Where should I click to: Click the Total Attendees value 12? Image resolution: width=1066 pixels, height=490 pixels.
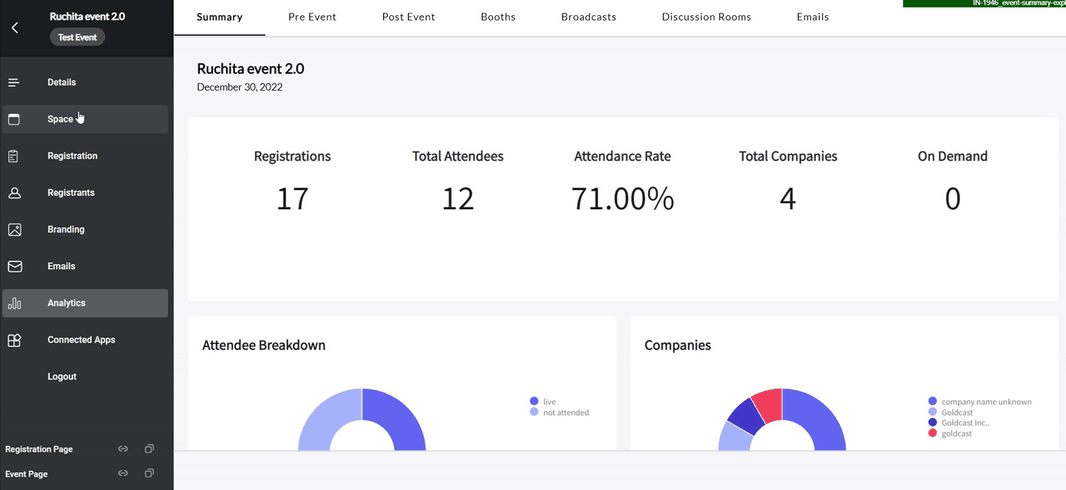(x=458, y=198)
